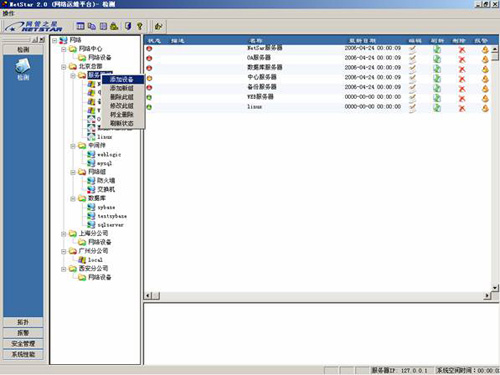Click the yellow status dot of 中心服务器

click(149, 78)
